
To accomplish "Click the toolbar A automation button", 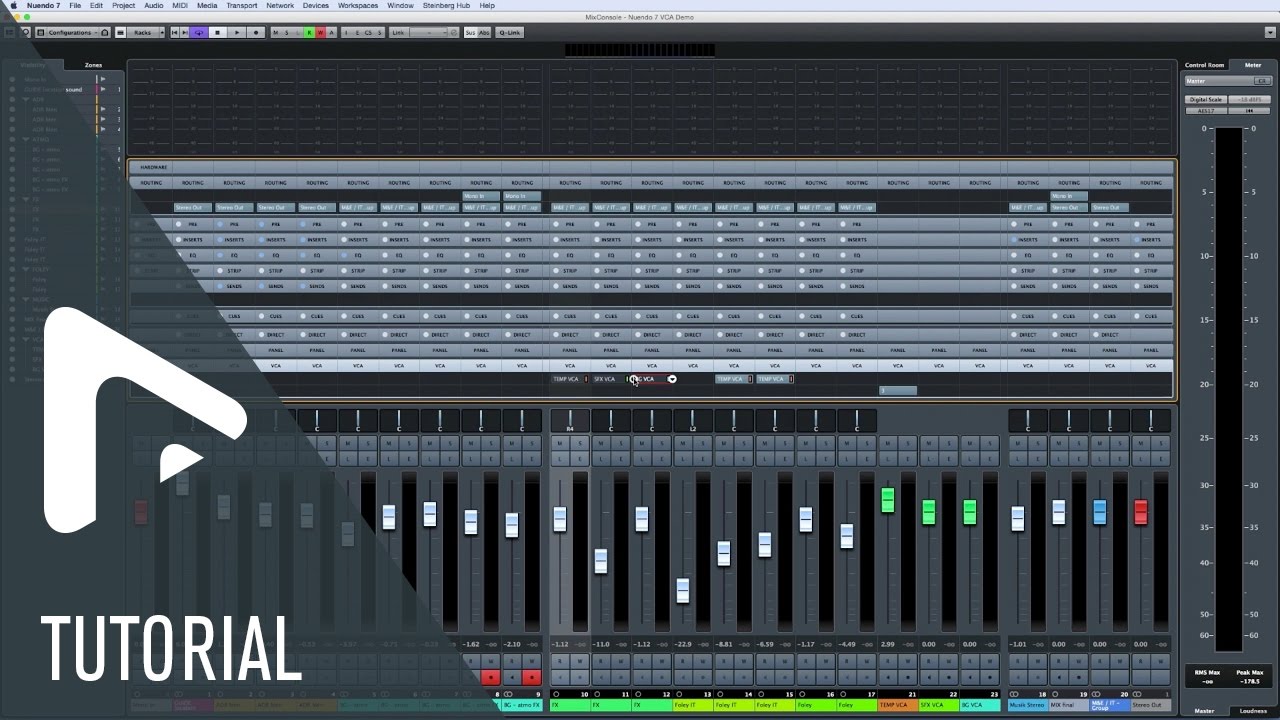I will [331, 33].
